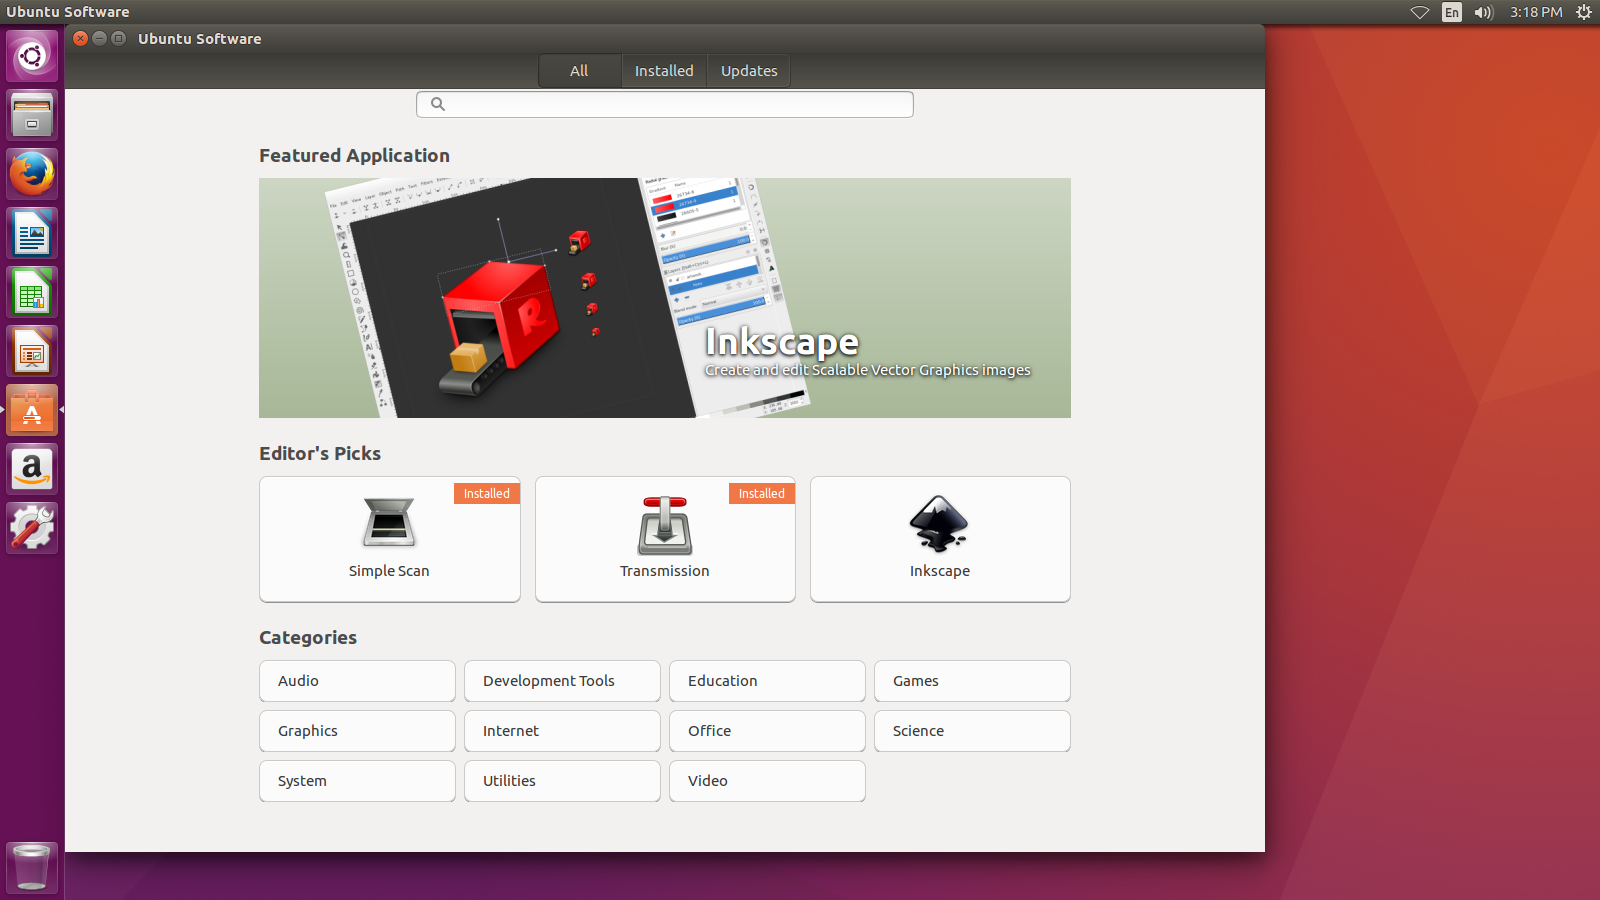
Task: Open the sound volume indicator
Action: (x=1483, y=12)
